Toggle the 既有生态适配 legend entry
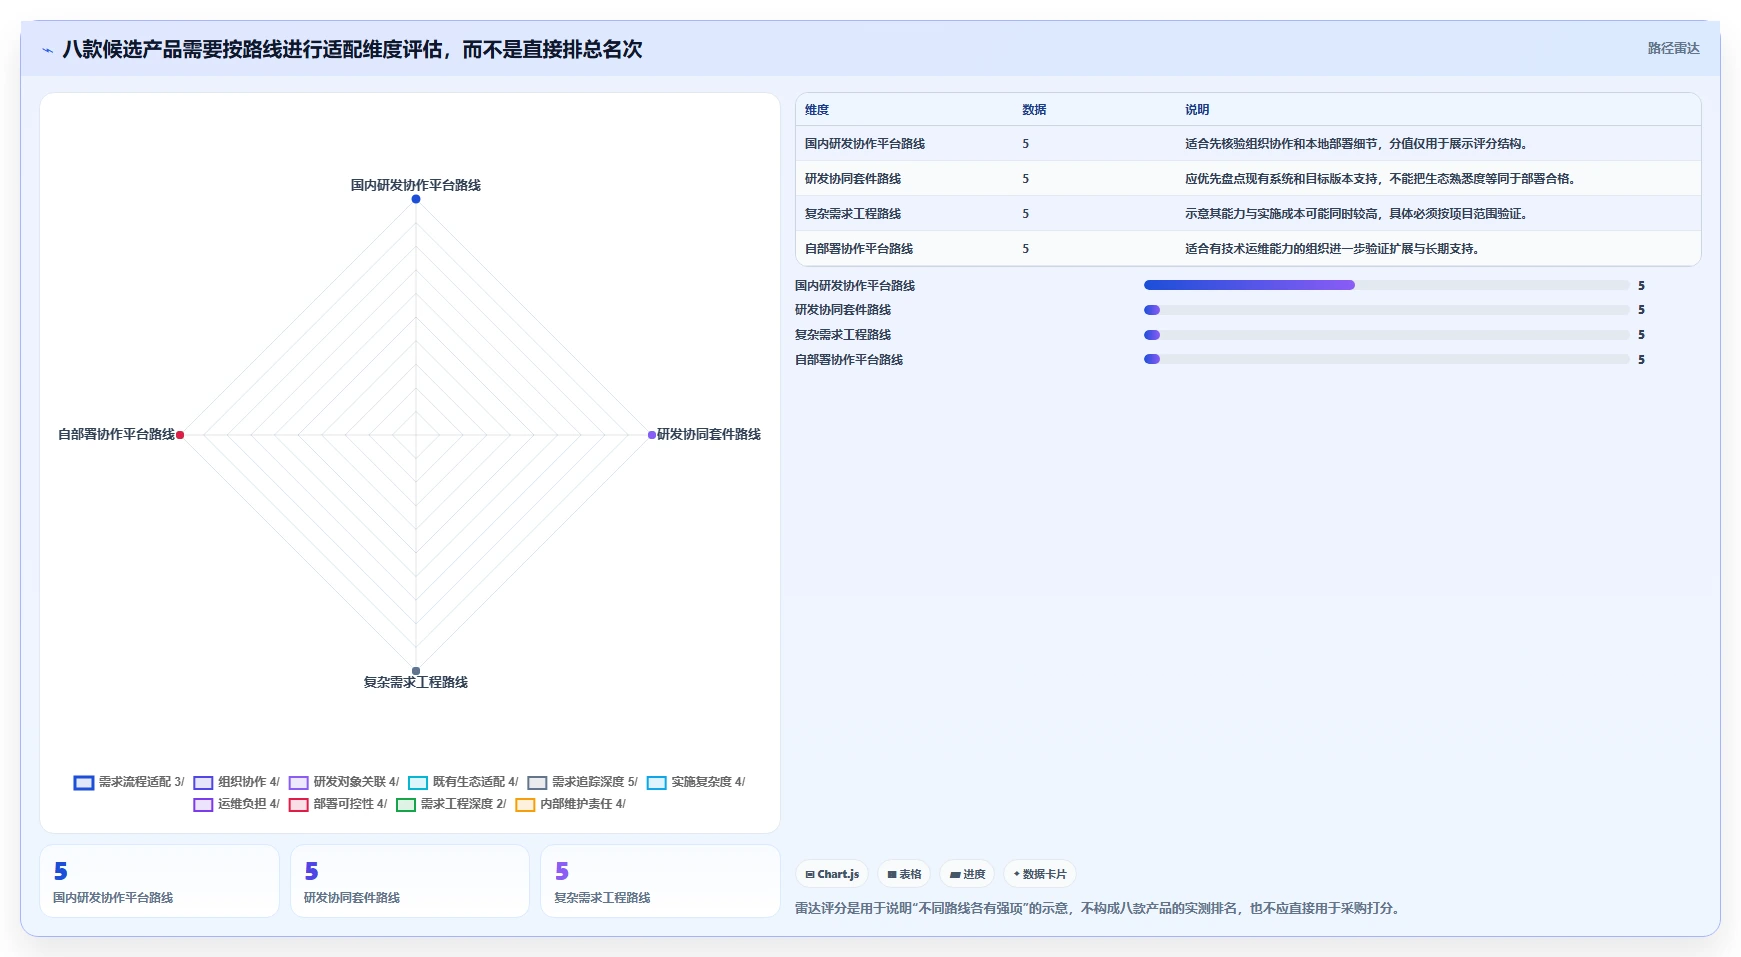The height and width of the screenshot is (957, 1741). click(x=463, y=782)
